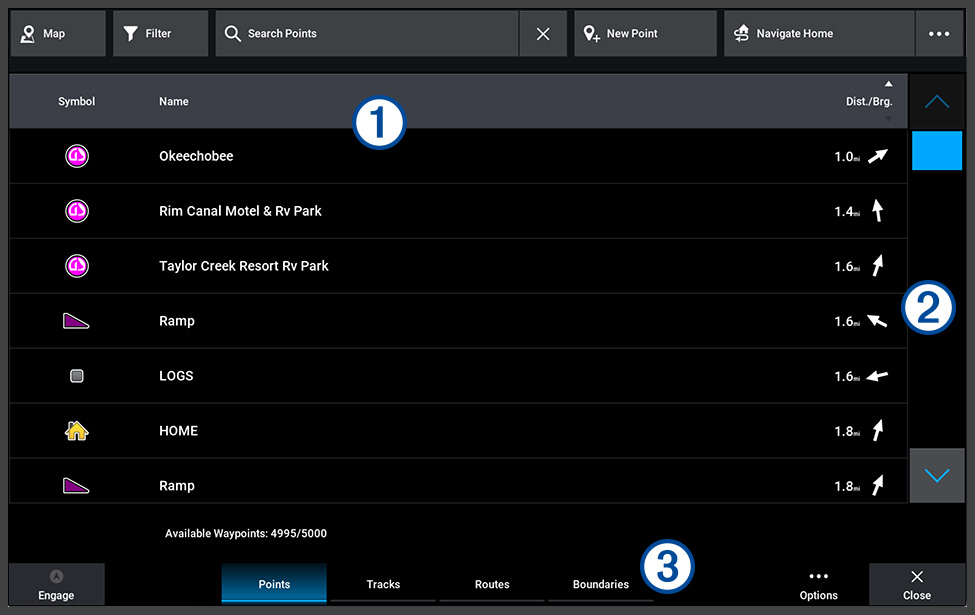This screenshot has height=615, width=975.
Task: Clear search with the X icon
Action: (x=543, y=34)
